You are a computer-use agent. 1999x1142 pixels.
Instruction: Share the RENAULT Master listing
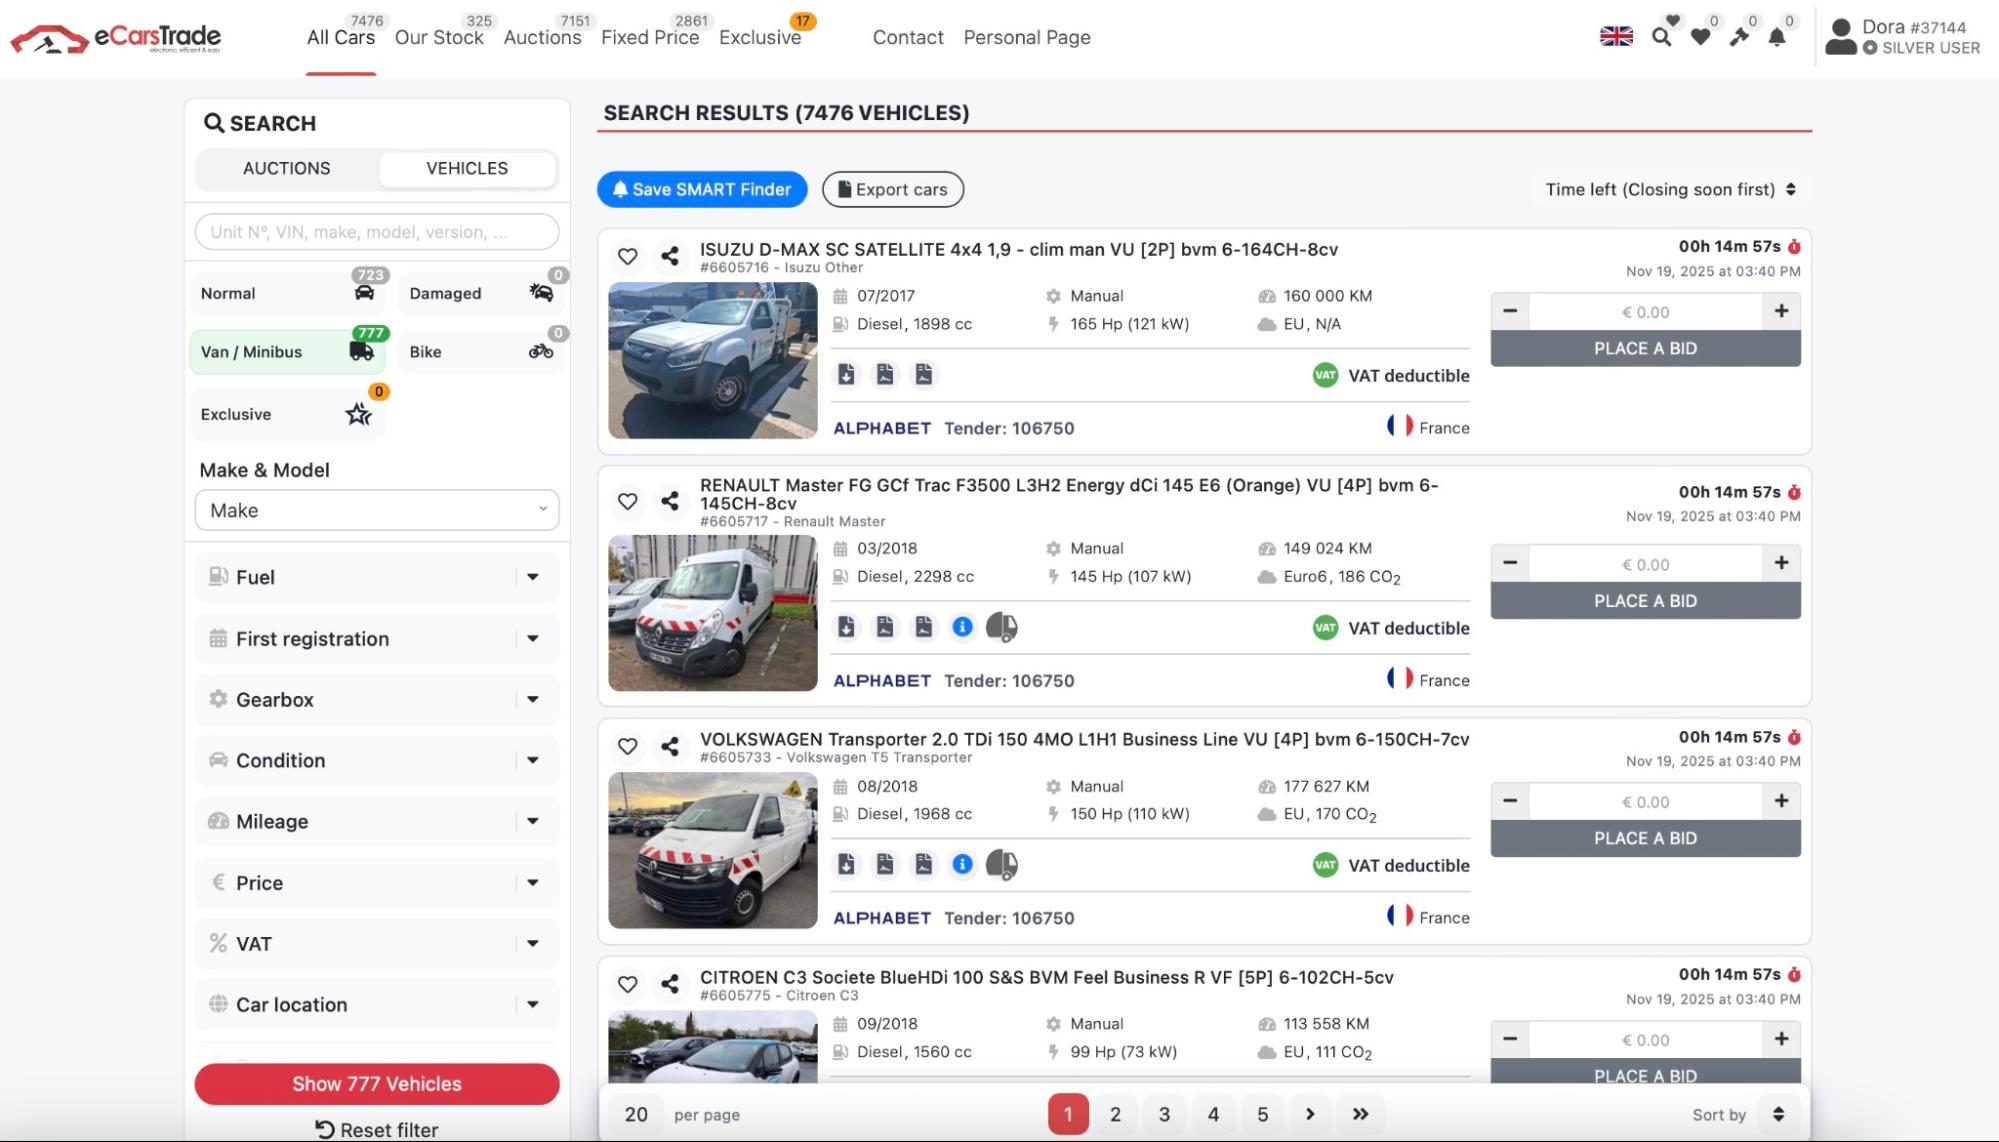point(669,501)
